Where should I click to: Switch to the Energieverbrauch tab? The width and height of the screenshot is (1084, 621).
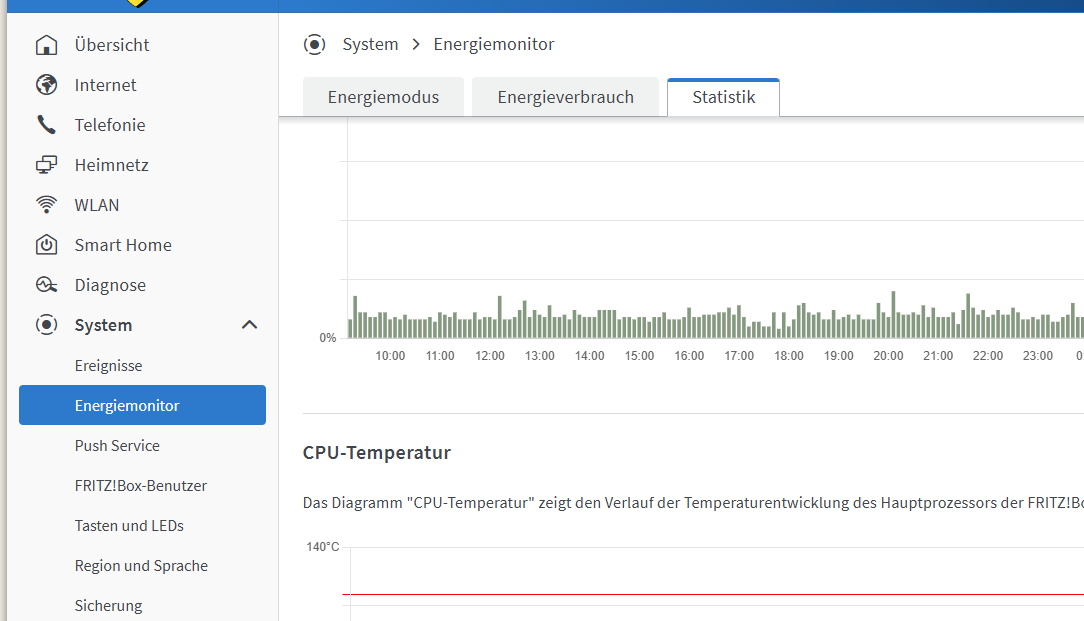pos(566,97)
